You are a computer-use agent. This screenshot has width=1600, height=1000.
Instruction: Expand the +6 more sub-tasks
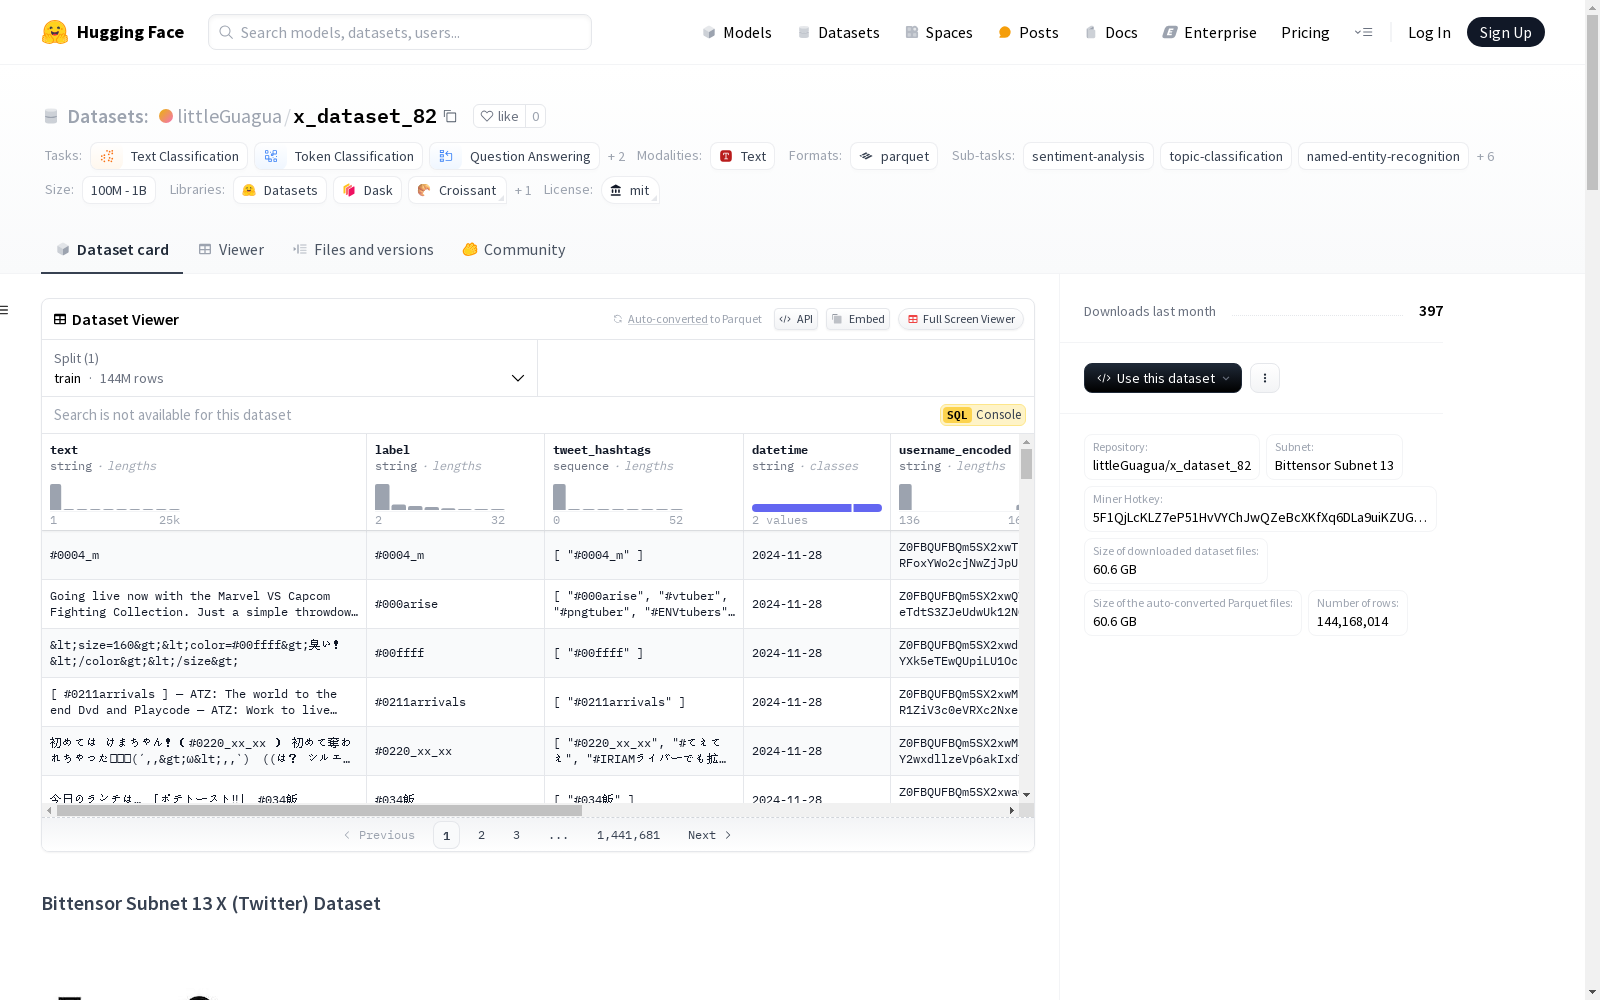tap(1485, 157)
